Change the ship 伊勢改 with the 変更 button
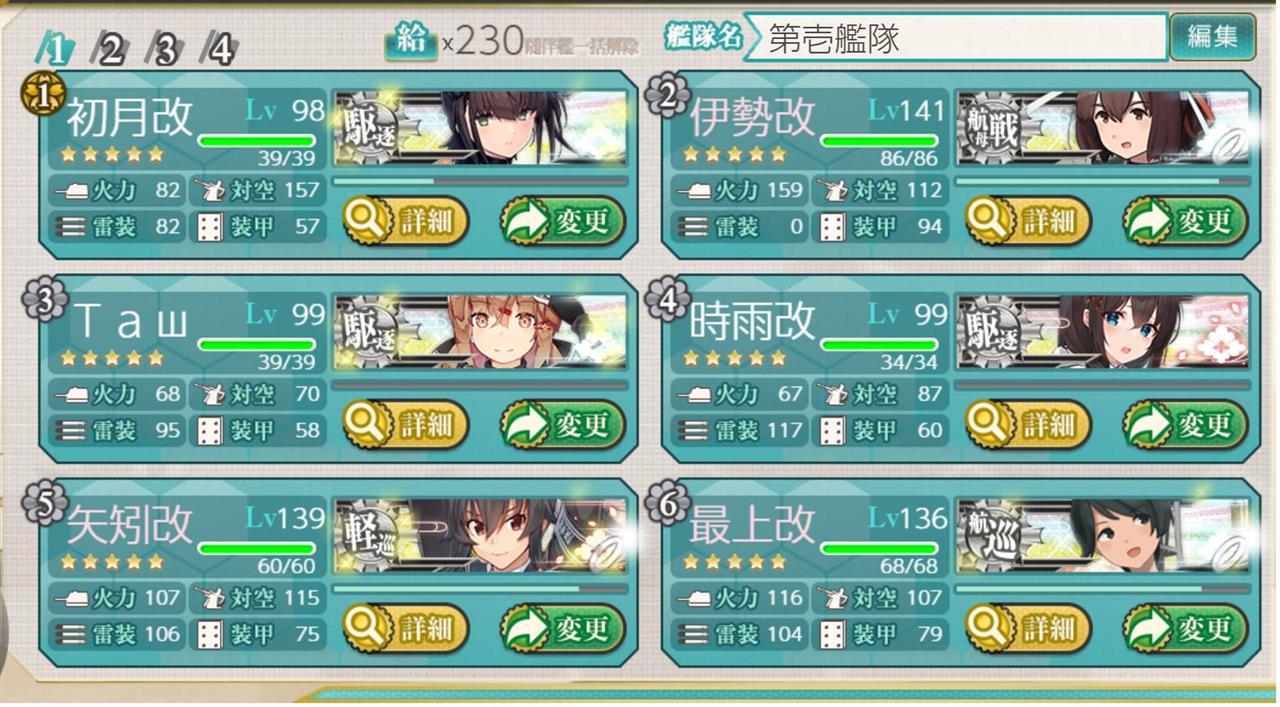This screenshot has height=707, width=1280. pyautogui.click(x=1186, y=222)
